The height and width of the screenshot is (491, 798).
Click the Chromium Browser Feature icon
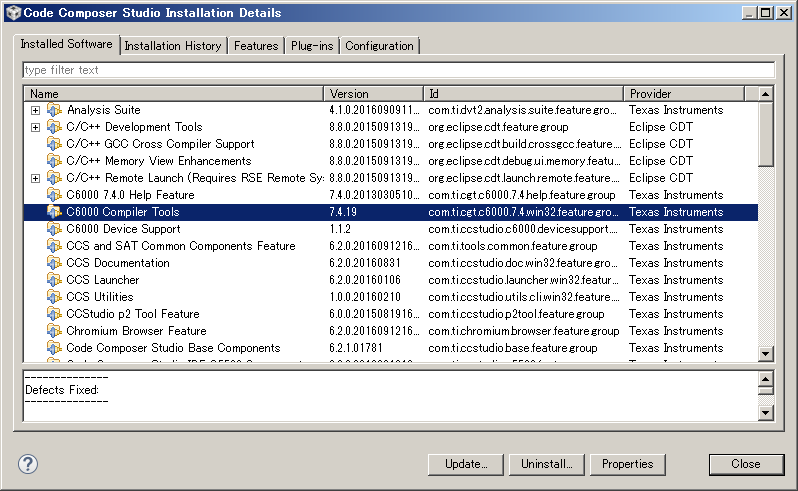tap(54, 331)
